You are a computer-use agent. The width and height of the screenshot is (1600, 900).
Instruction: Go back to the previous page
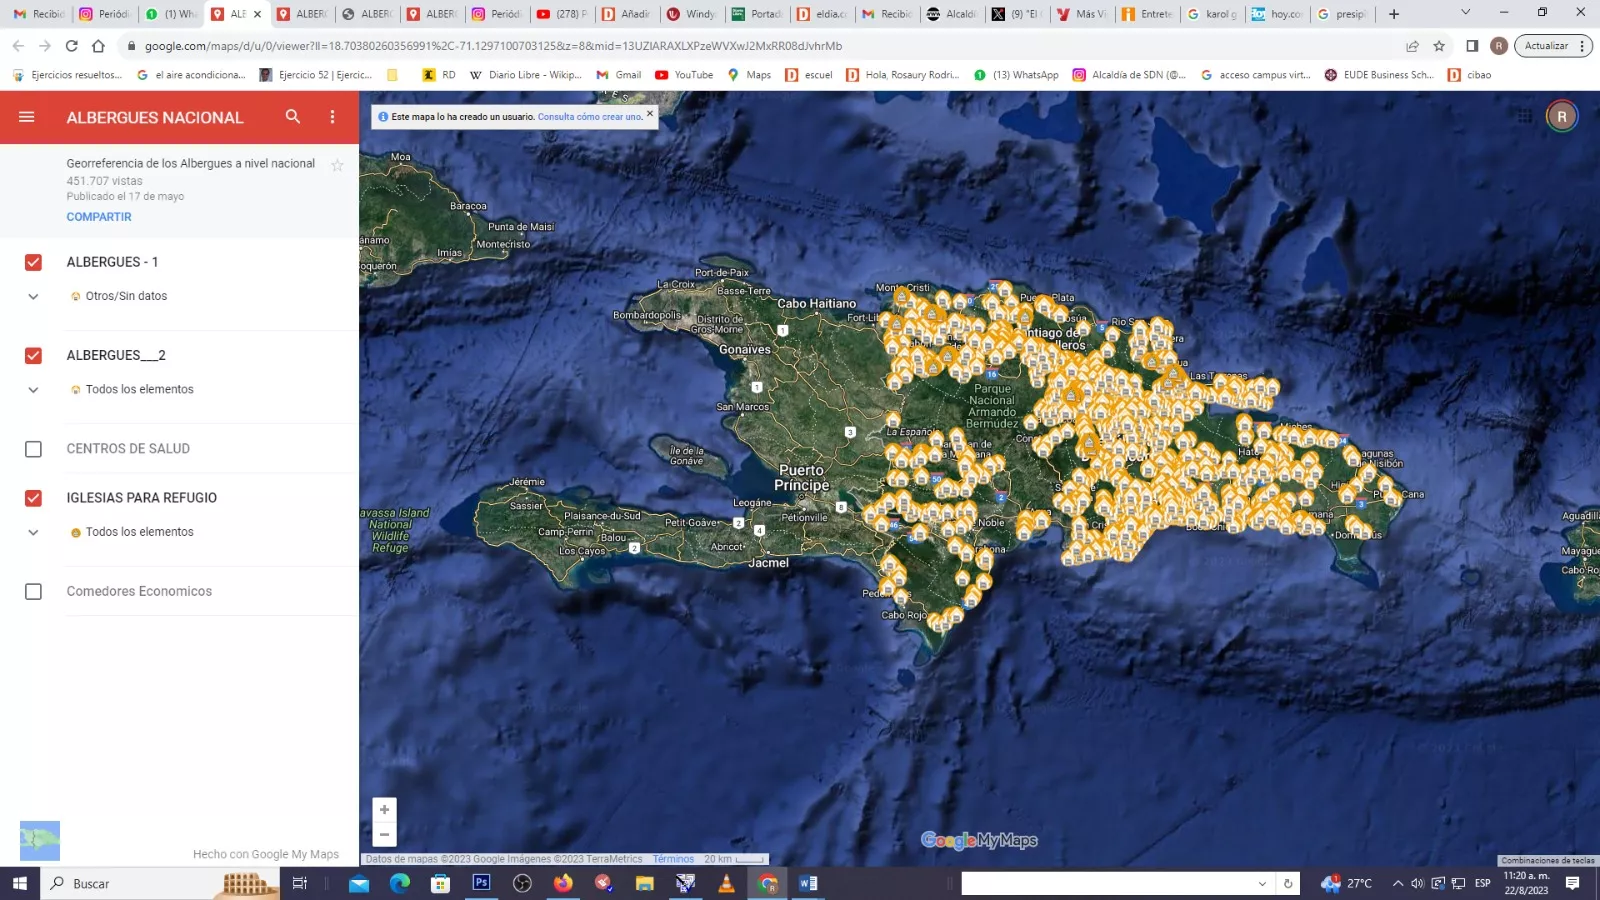coord(18,46)
